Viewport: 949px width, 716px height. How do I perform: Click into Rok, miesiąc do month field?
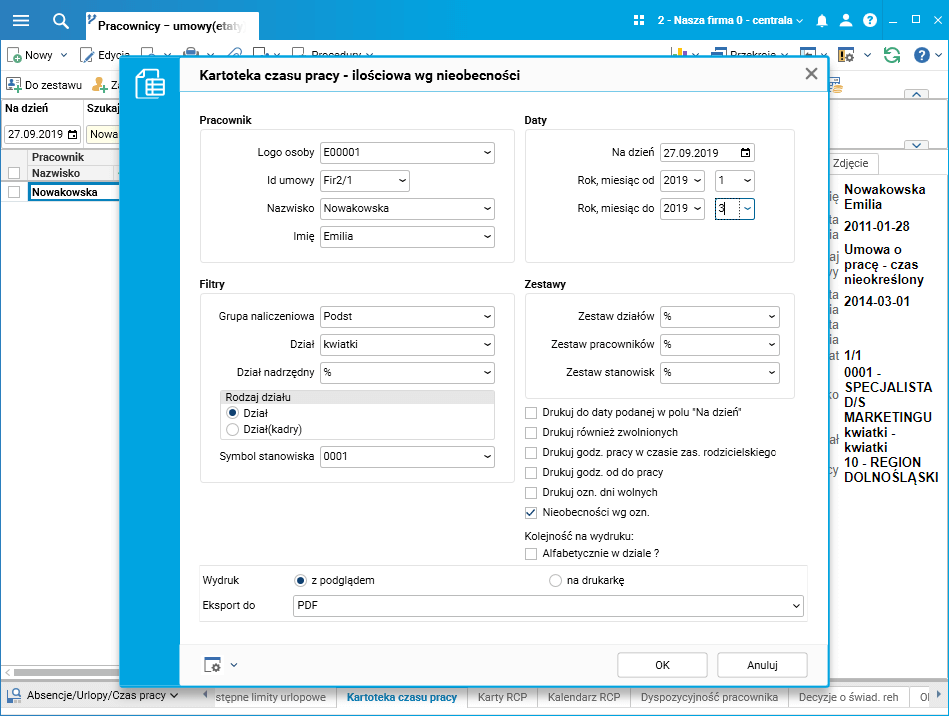click(728, 209)
